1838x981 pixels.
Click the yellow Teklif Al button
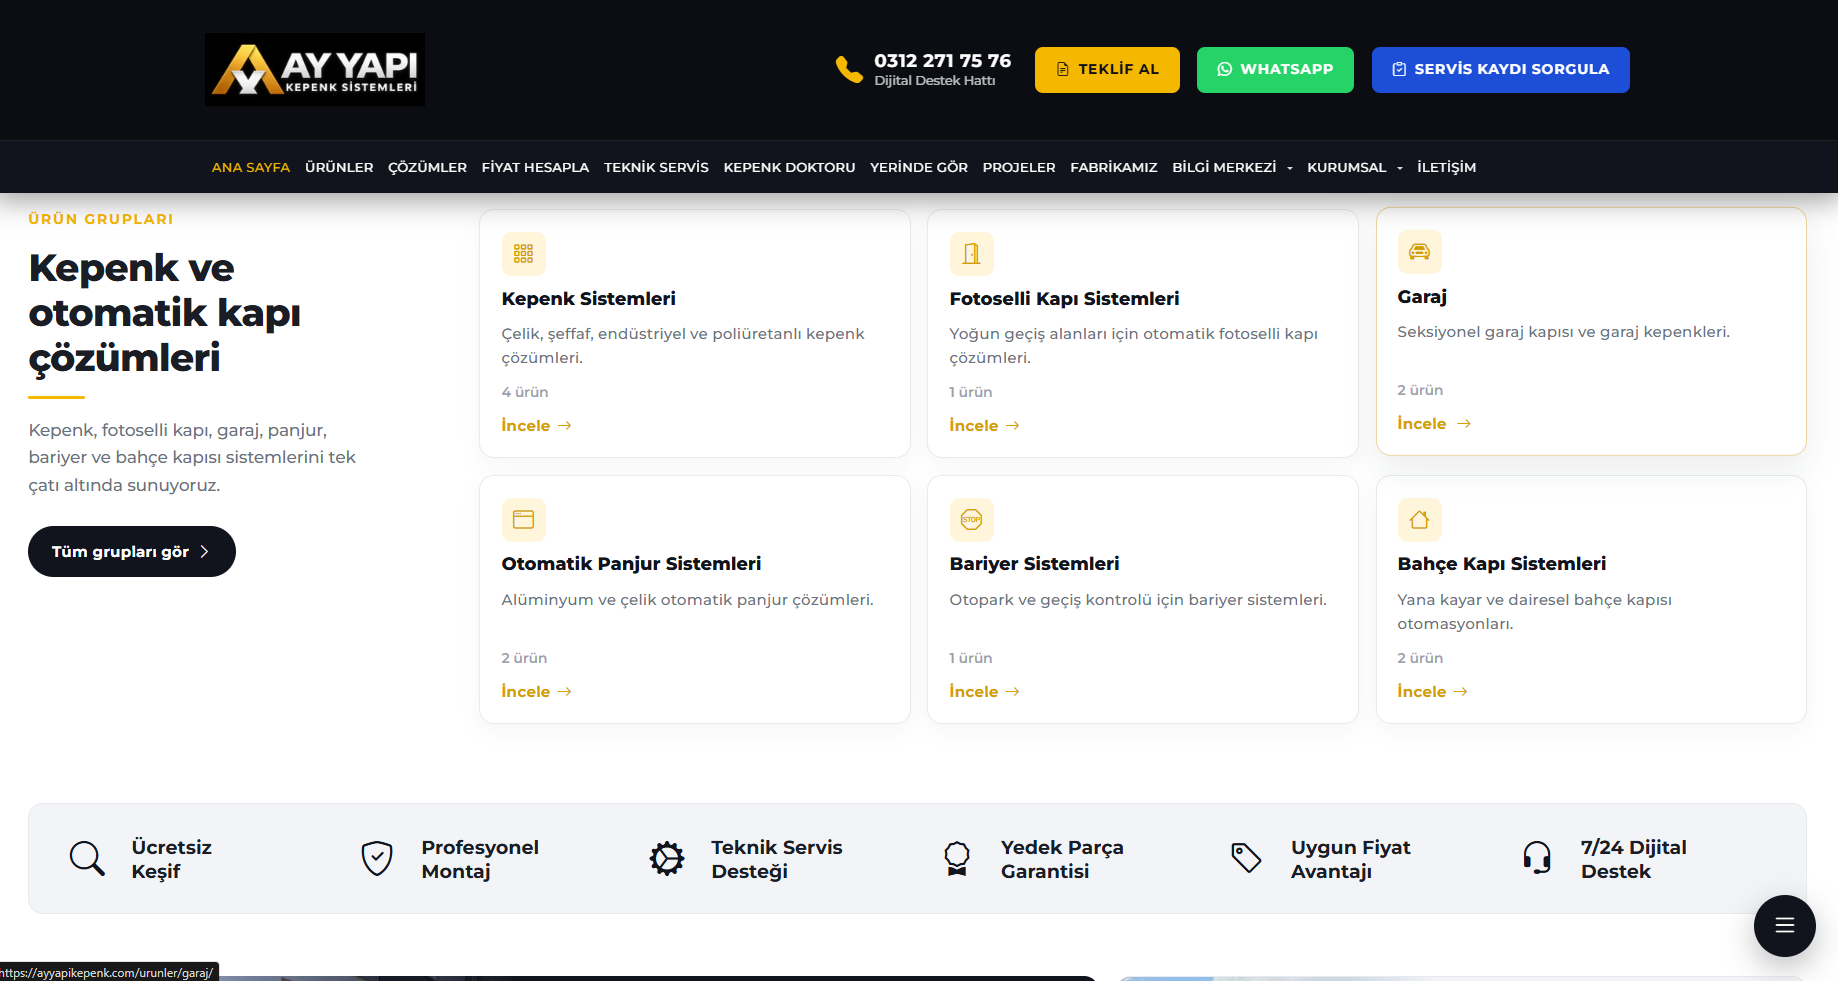pos(1107,70)
